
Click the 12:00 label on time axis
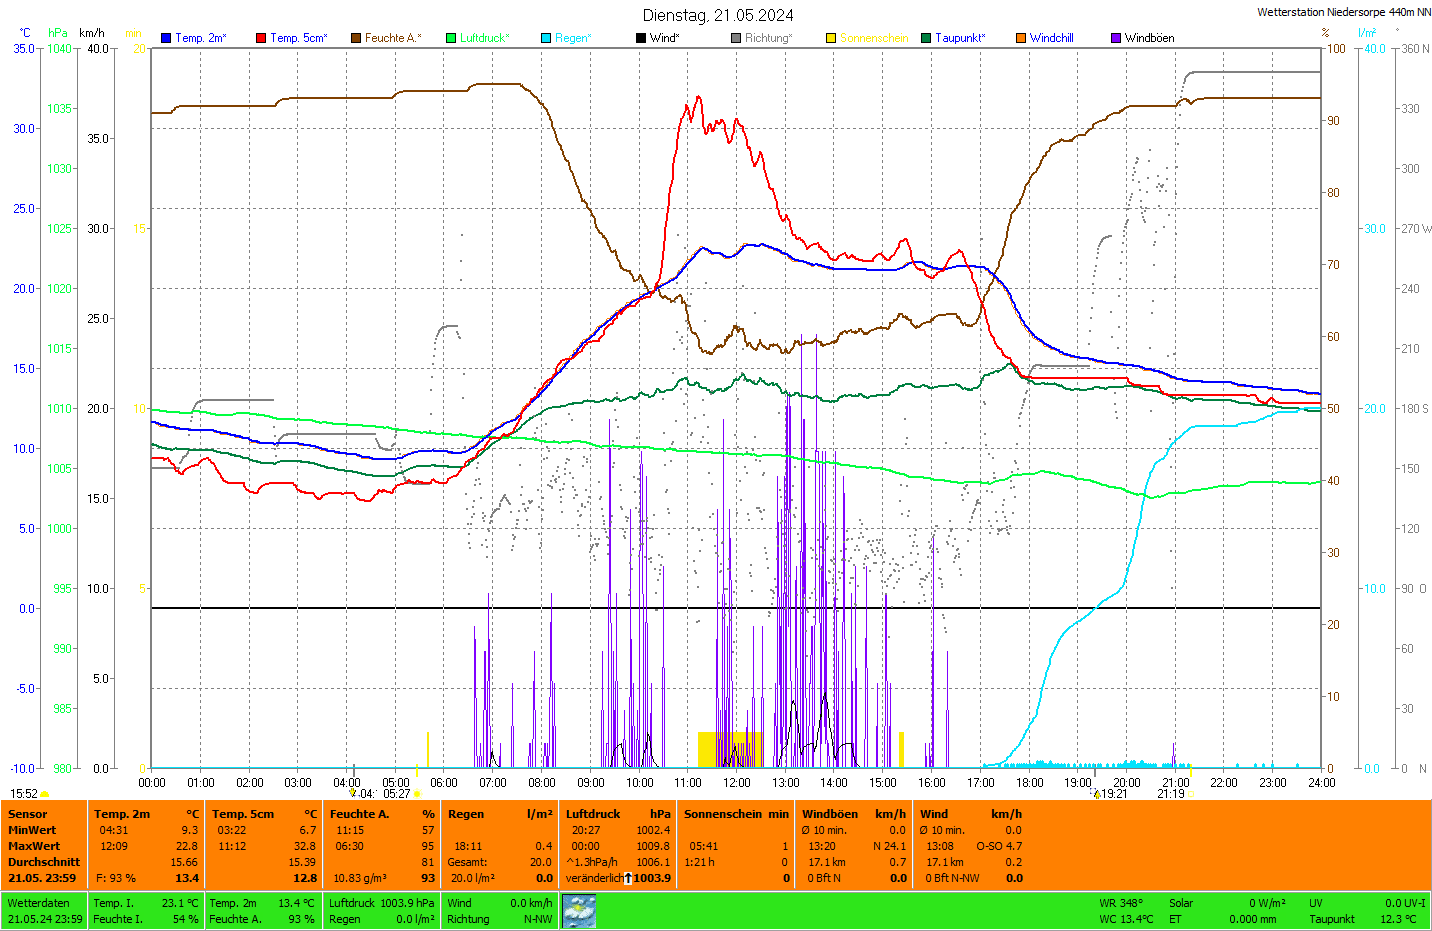coord(737,783)
